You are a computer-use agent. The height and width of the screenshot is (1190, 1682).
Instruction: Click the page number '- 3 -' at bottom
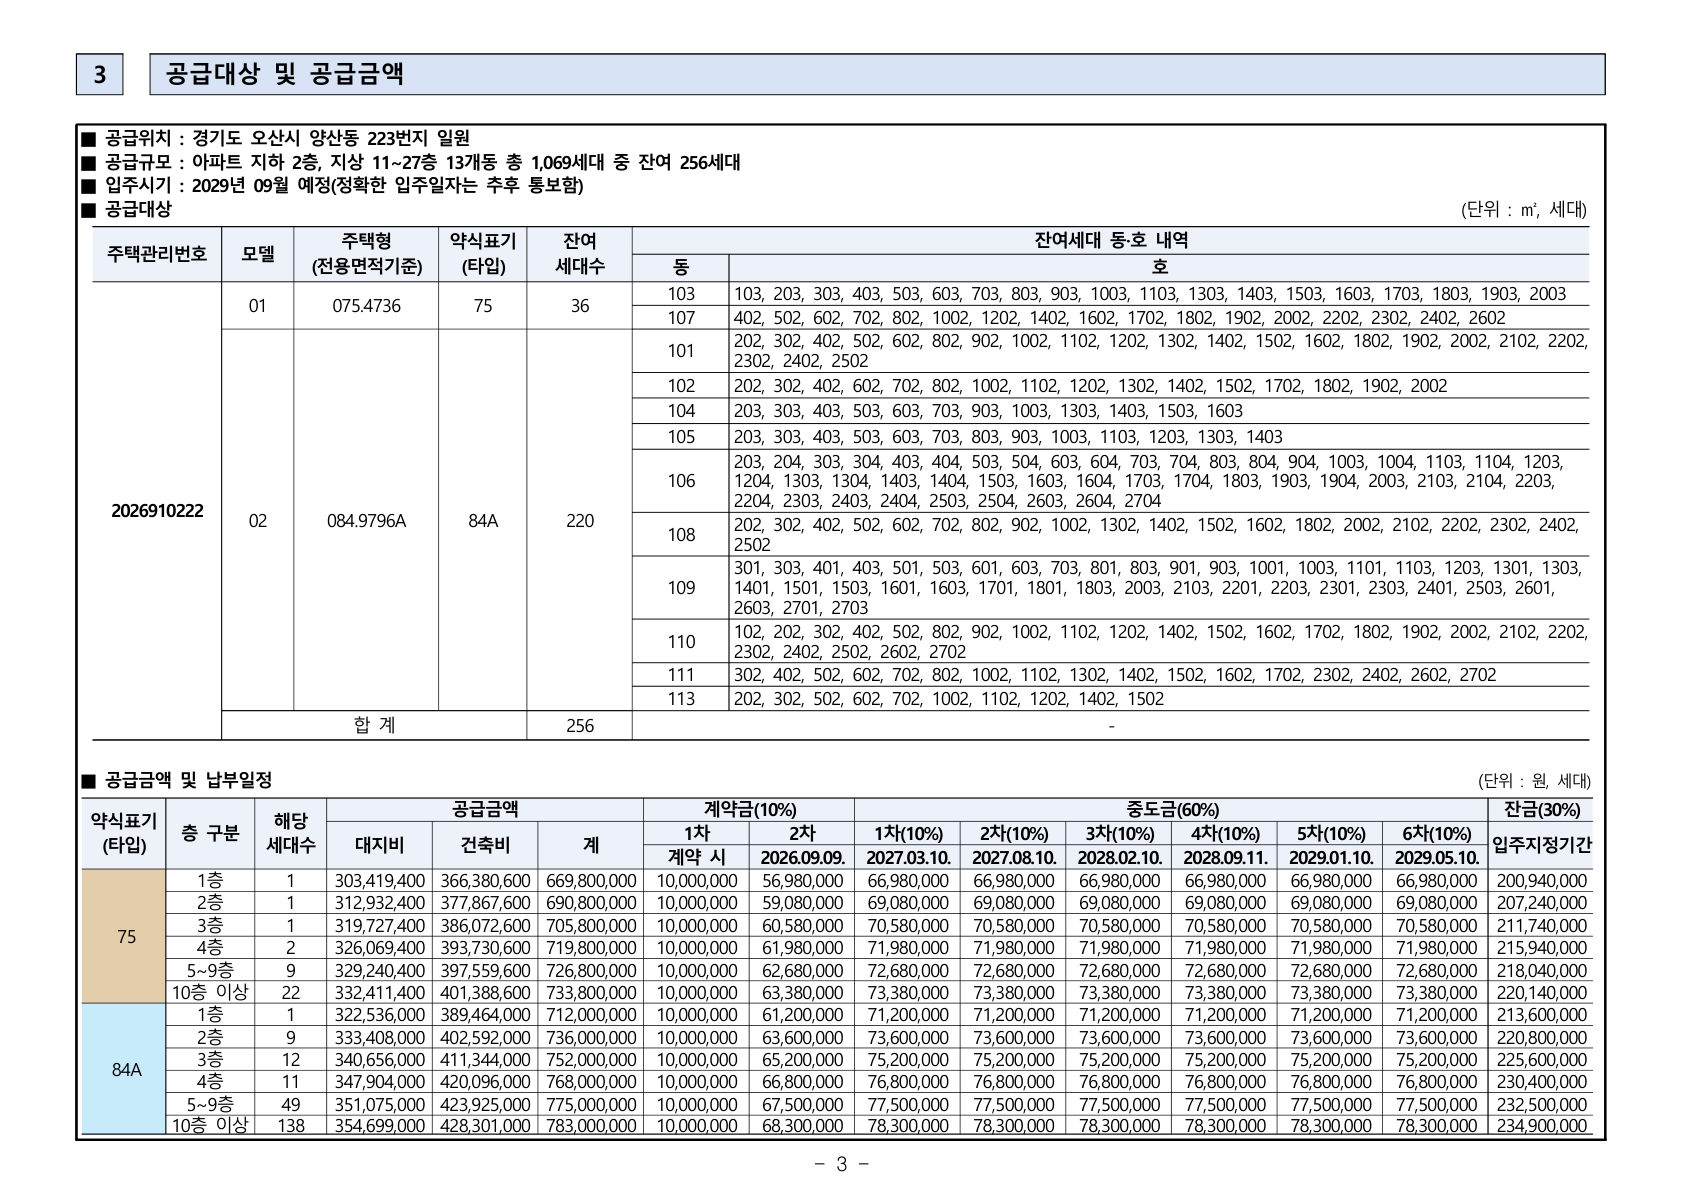(x=840, y=1164)
